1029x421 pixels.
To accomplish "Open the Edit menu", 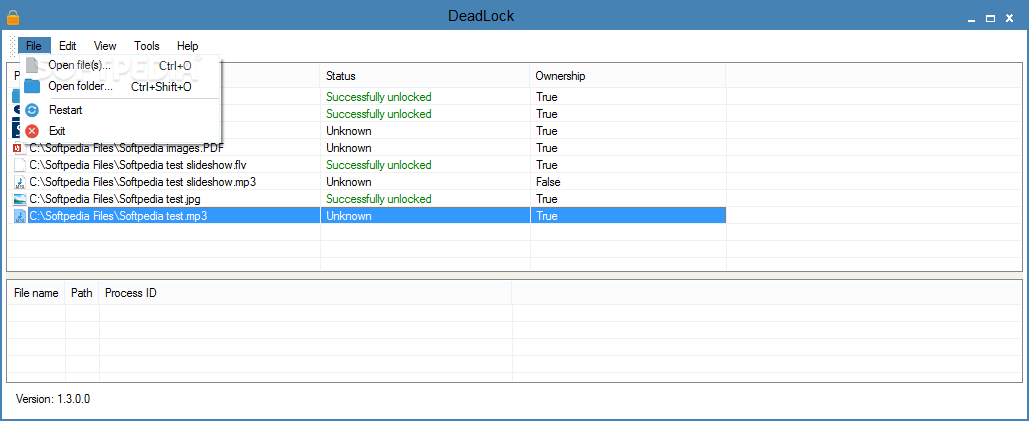I will pos(68,46).
